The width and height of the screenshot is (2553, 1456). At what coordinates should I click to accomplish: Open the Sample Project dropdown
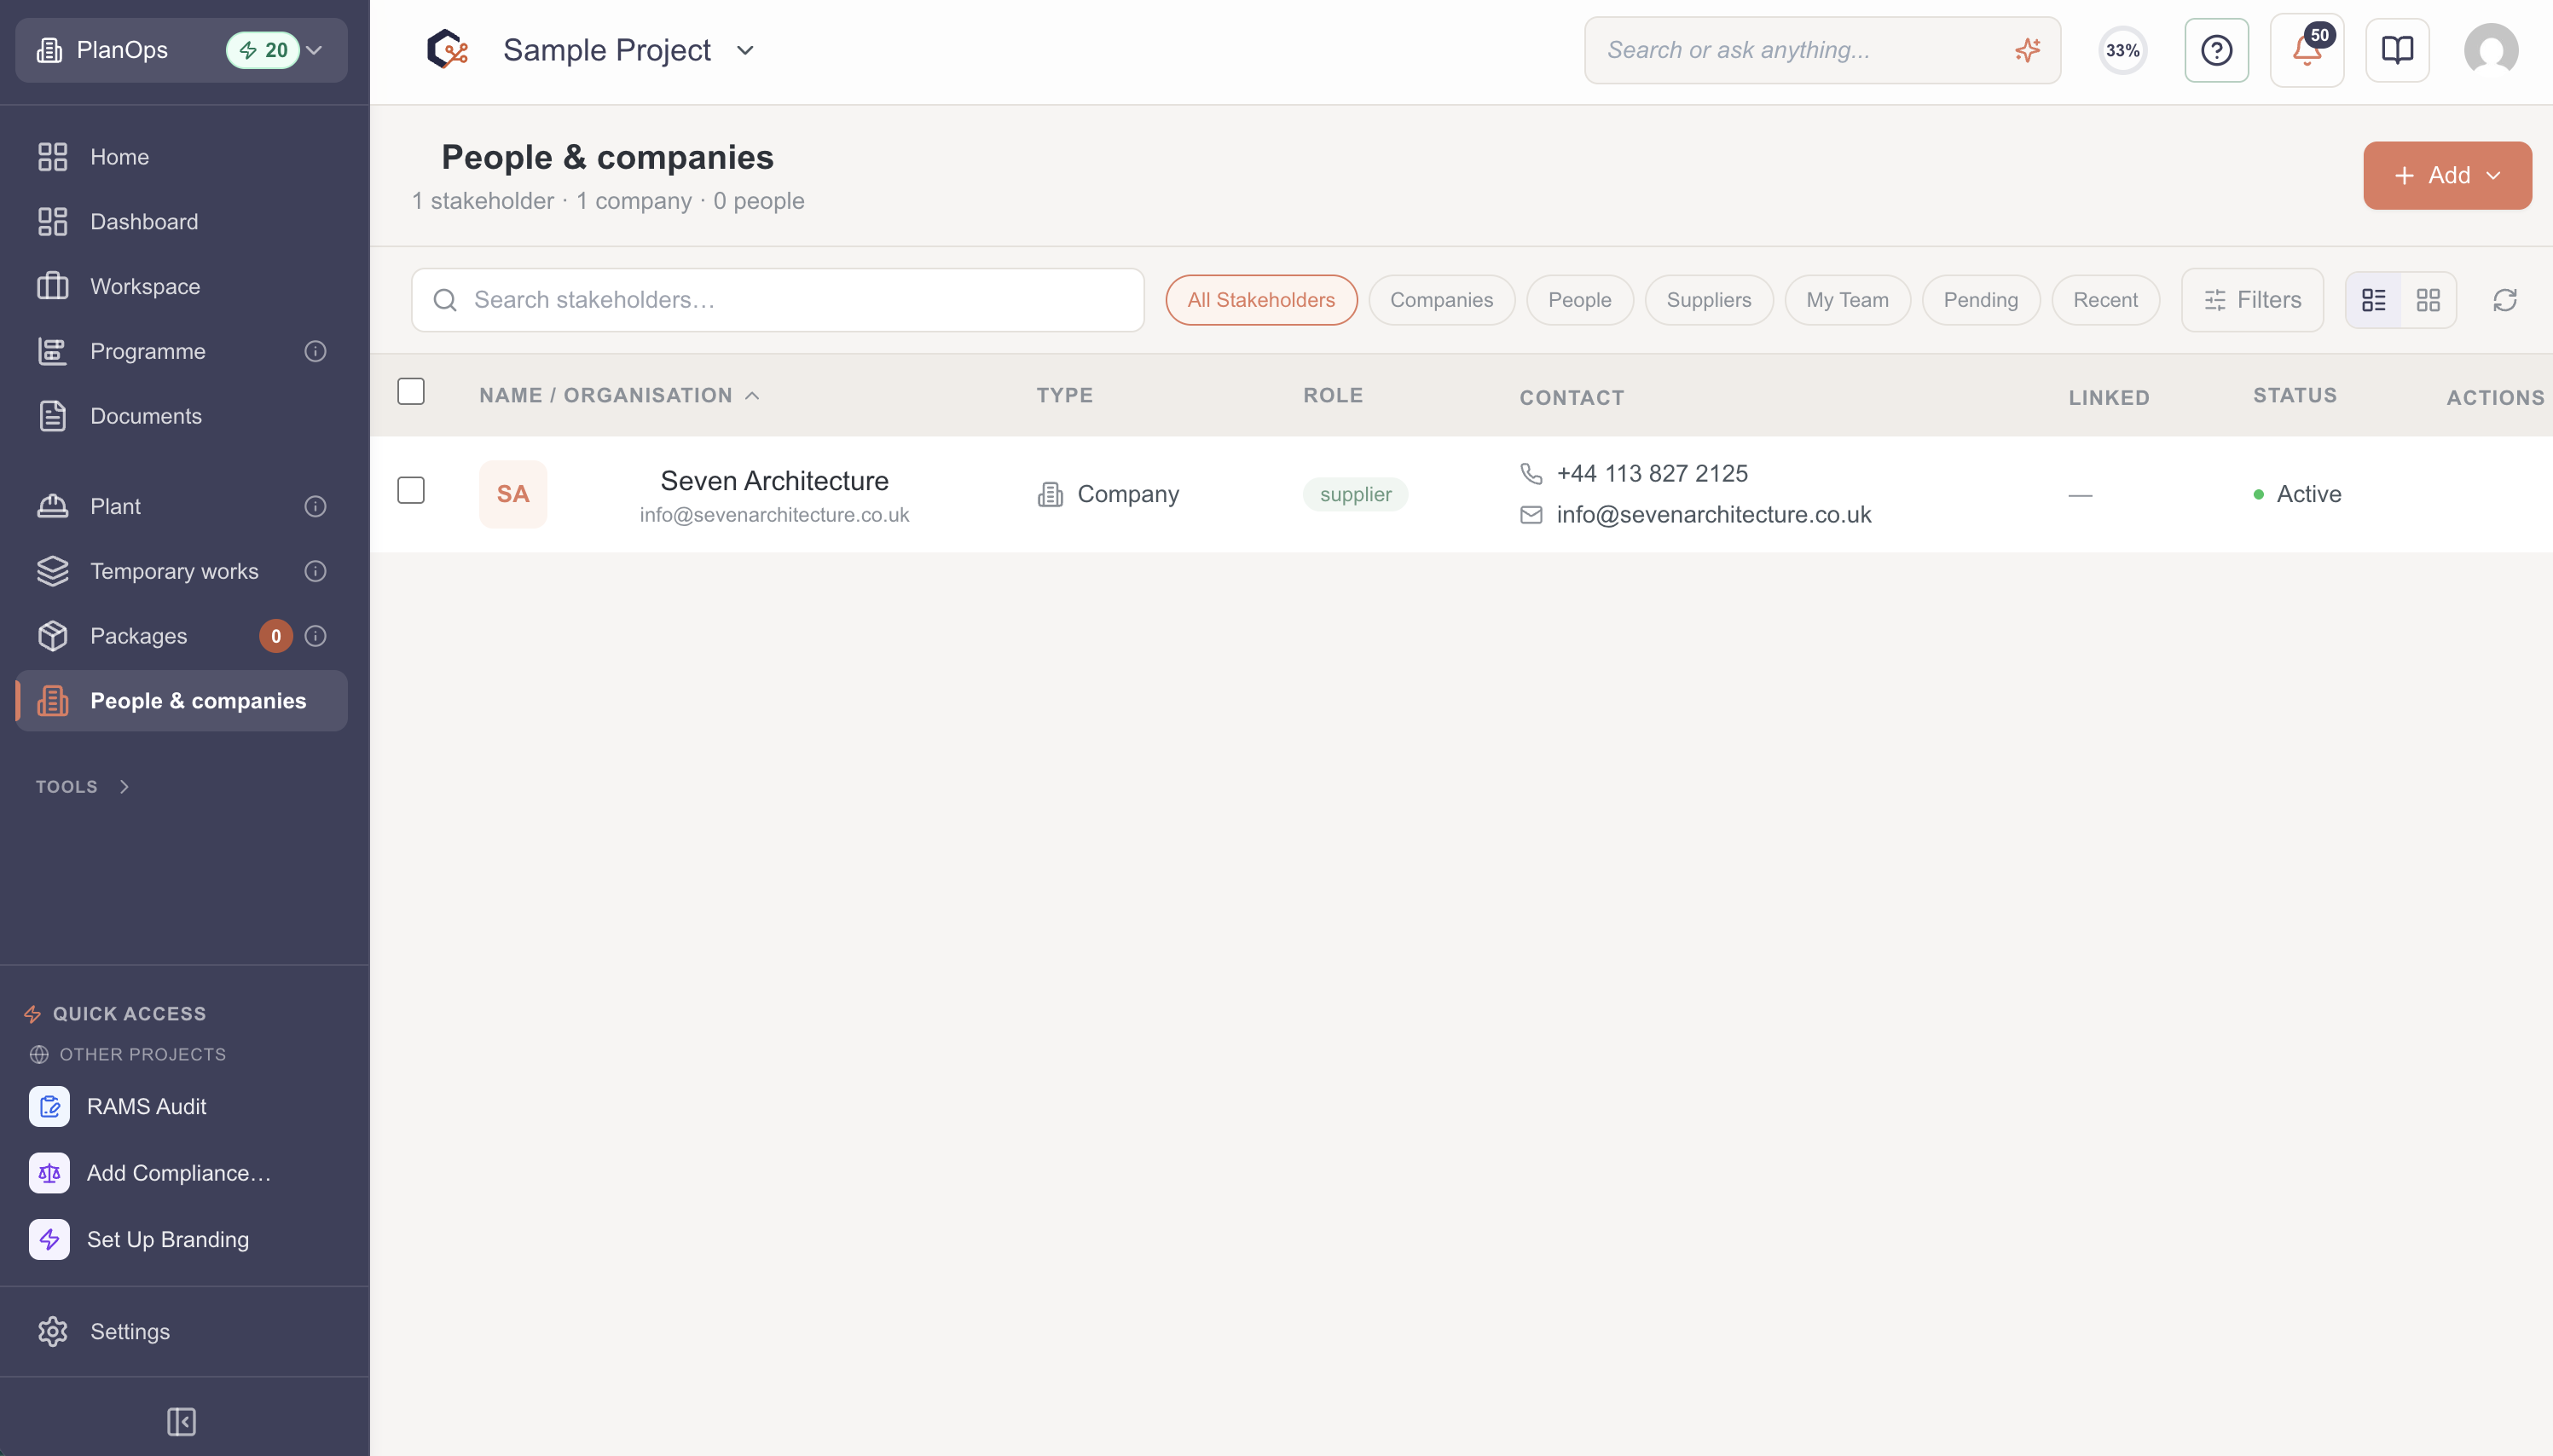(745, 50)
